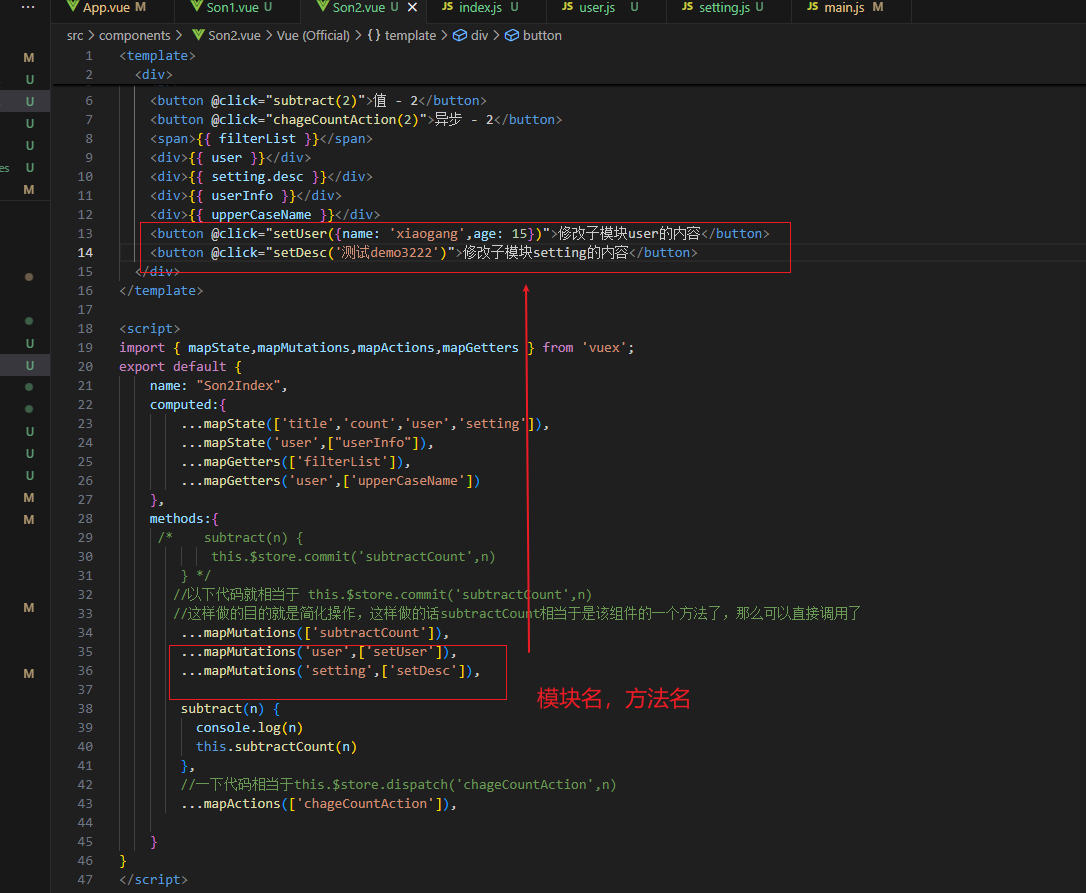Open the Son2.vue breadcrumb dropdown

pyautogui.click(x=234, y=35)
